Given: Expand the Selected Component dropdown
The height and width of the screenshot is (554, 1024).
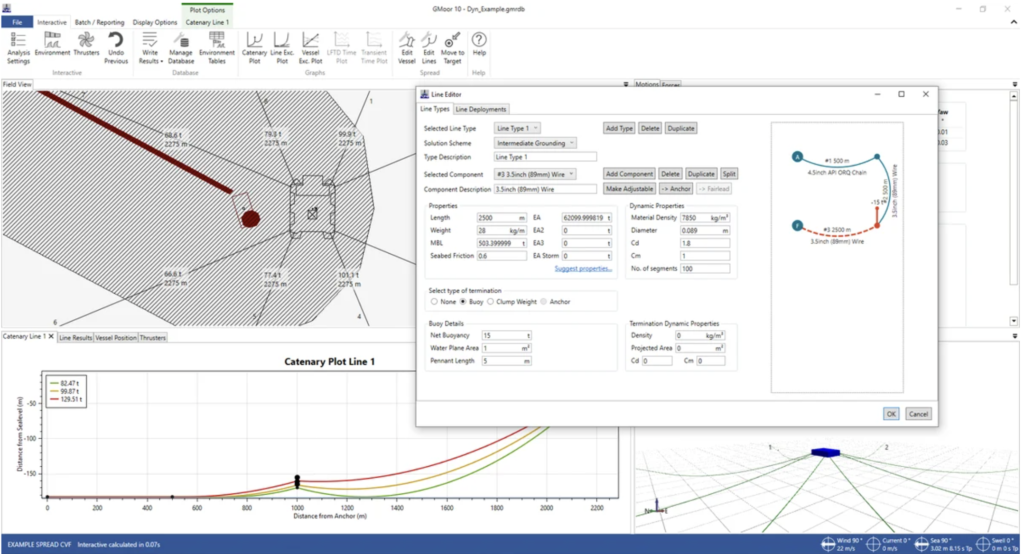Looking at the screenshot, I should 536,174.
